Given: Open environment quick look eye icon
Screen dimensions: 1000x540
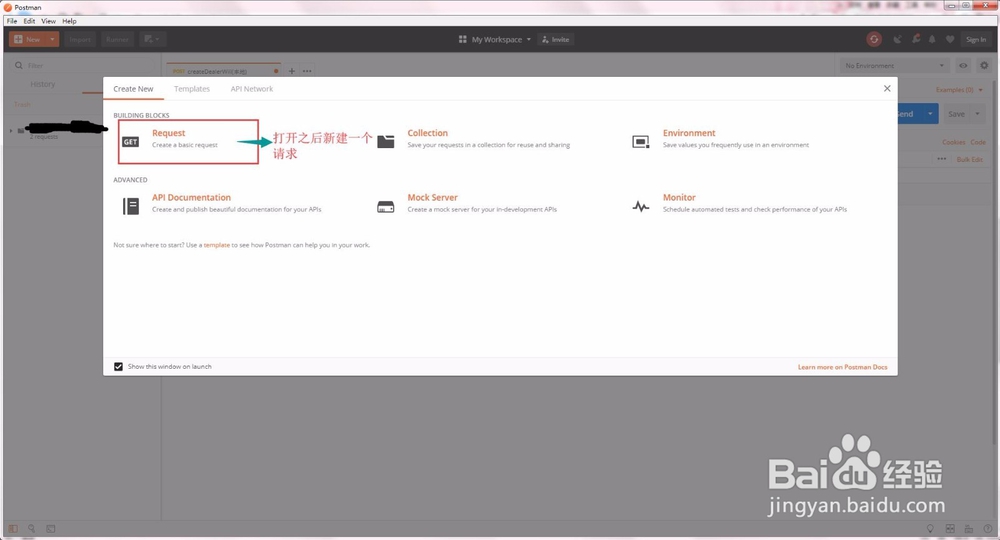Looking at the screenshot, I should point(963,66).
